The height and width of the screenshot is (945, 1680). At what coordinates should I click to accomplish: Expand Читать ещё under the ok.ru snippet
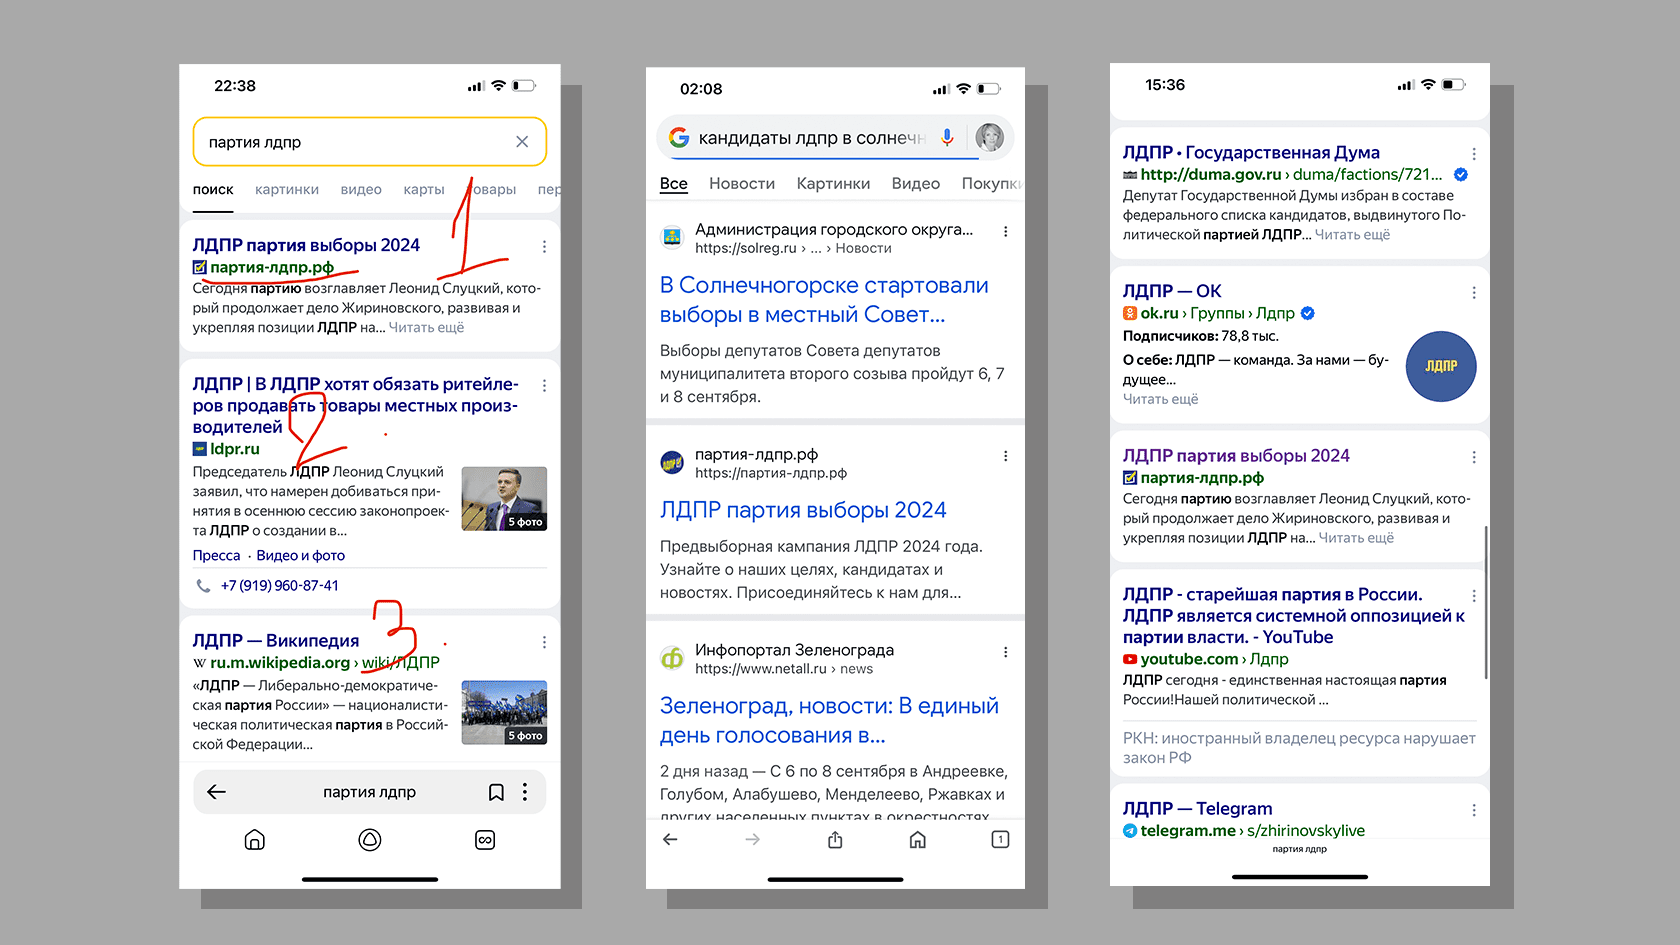click(x=1160, y=399)
